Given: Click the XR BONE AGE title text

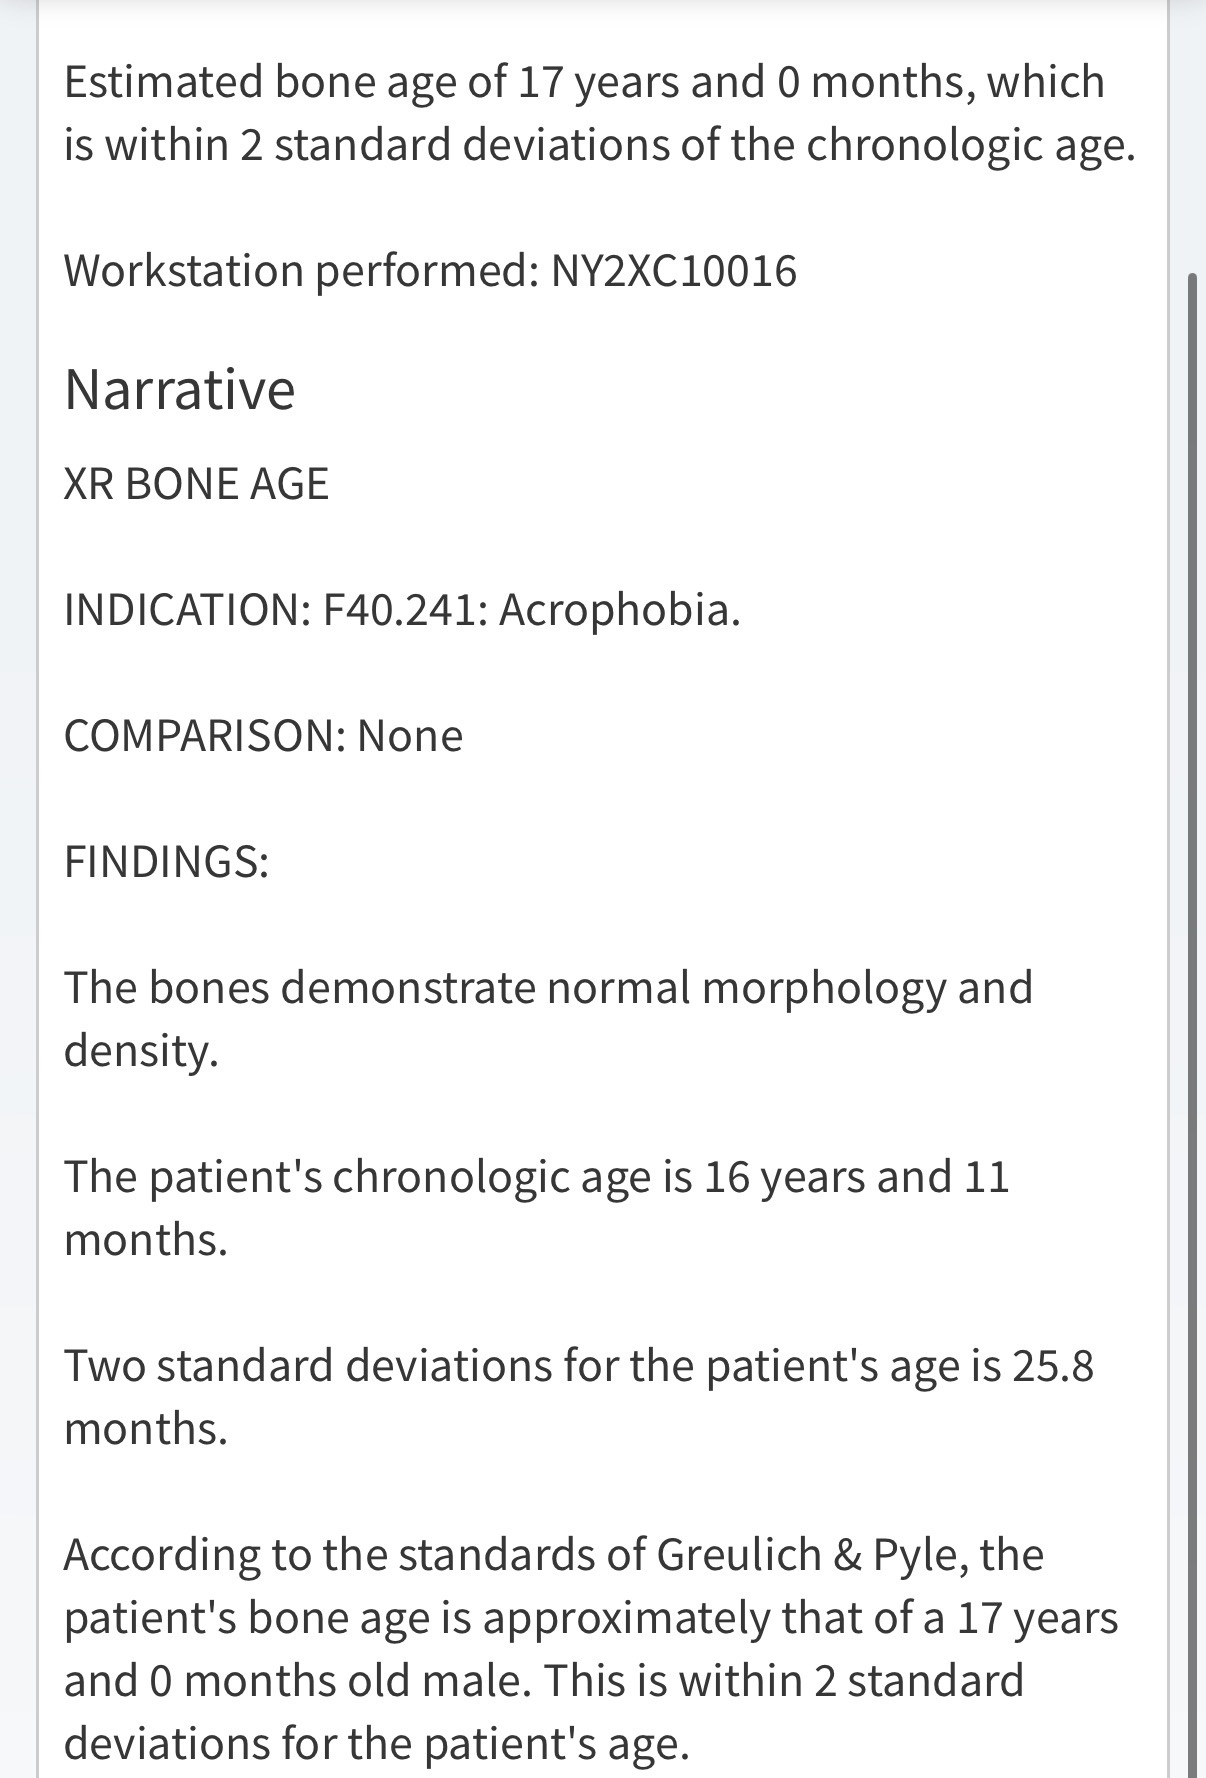Looking at the screenshot, I should point(196,484).
